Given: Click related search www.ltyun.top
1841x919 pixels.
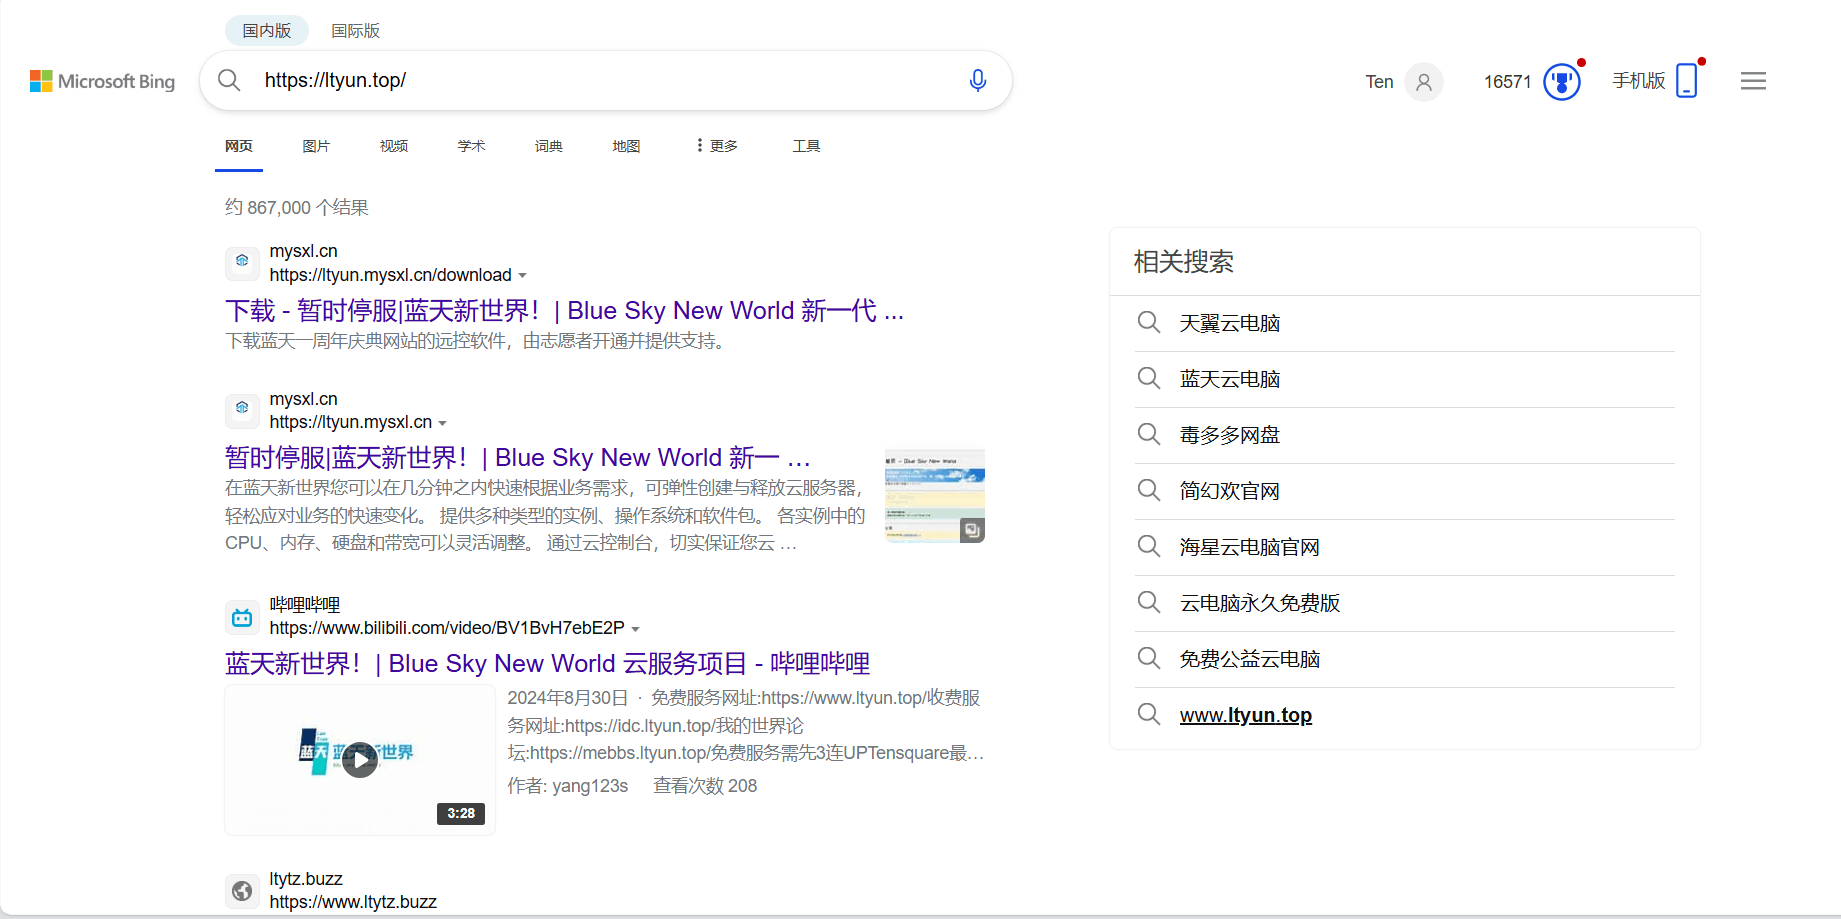Looking at the screenshot, I should 1246,715.
